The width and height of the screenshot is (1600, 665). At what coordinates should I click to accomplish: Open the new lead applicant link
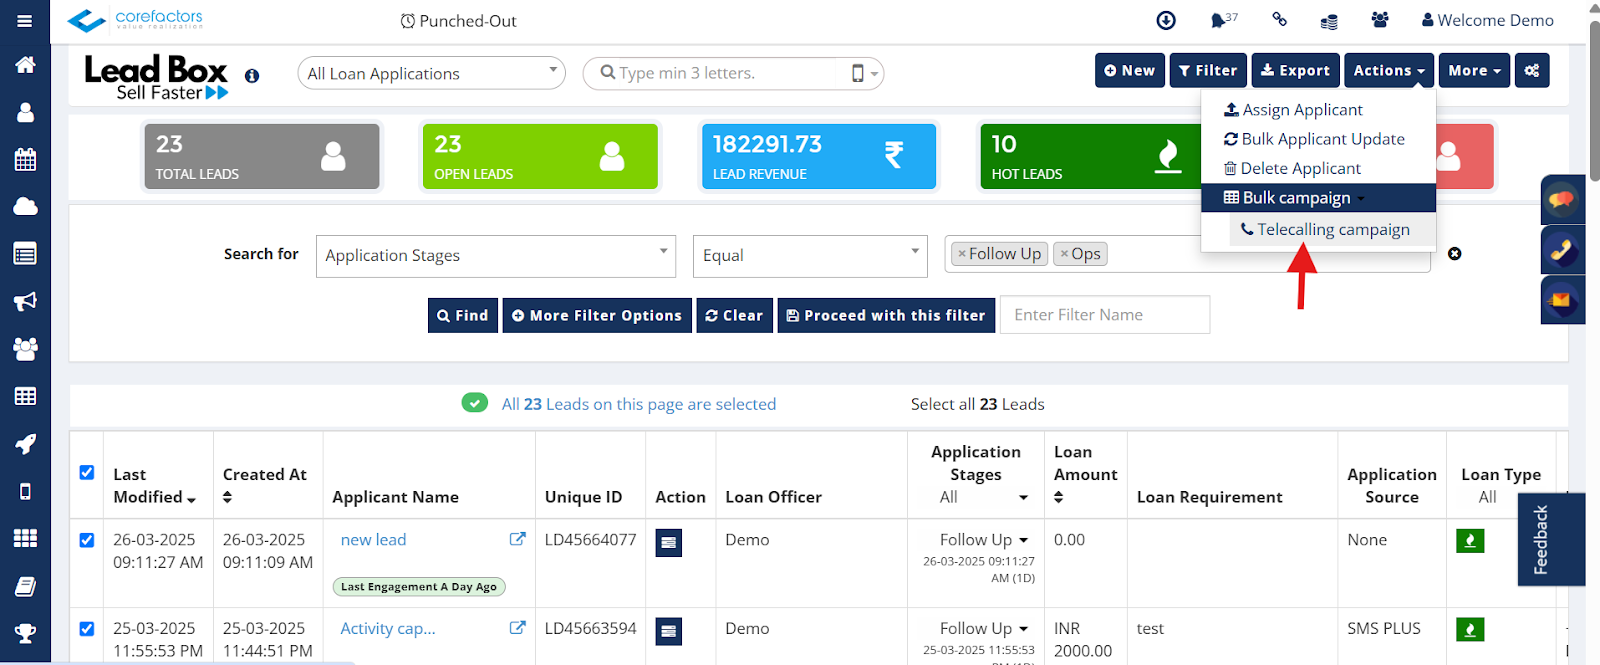click(373, 540)
